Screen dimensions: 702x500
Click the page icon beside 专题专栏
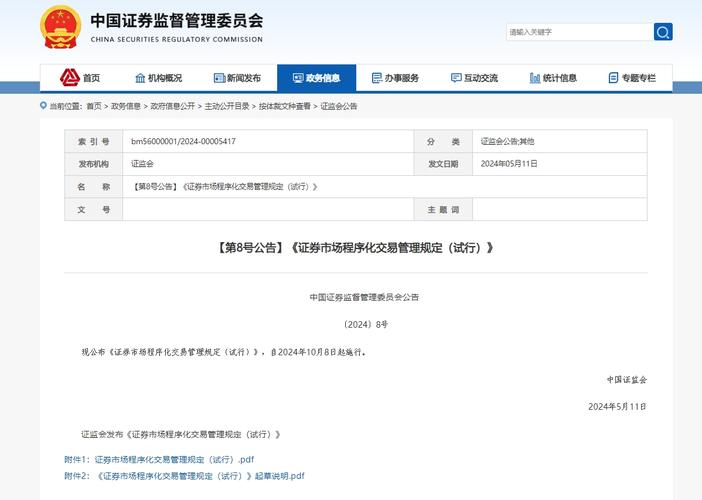tap(613, 78)
